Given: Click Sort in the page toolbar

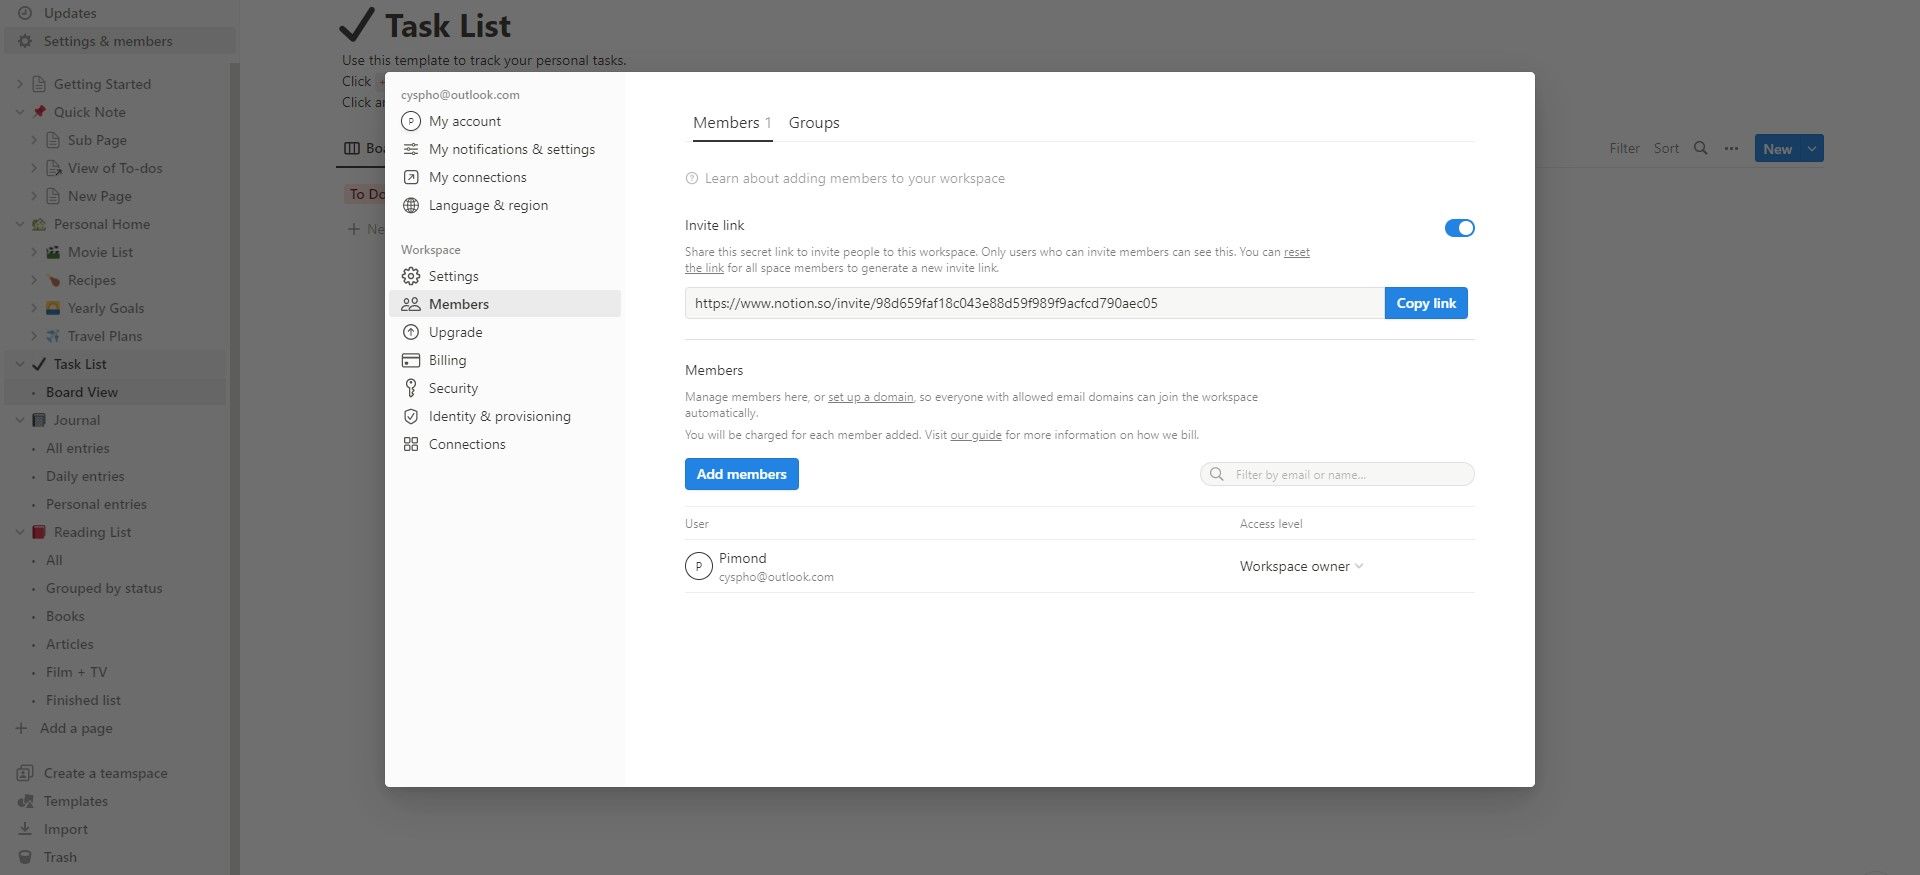Looking at the screenshot, I should coord(1666,148).
